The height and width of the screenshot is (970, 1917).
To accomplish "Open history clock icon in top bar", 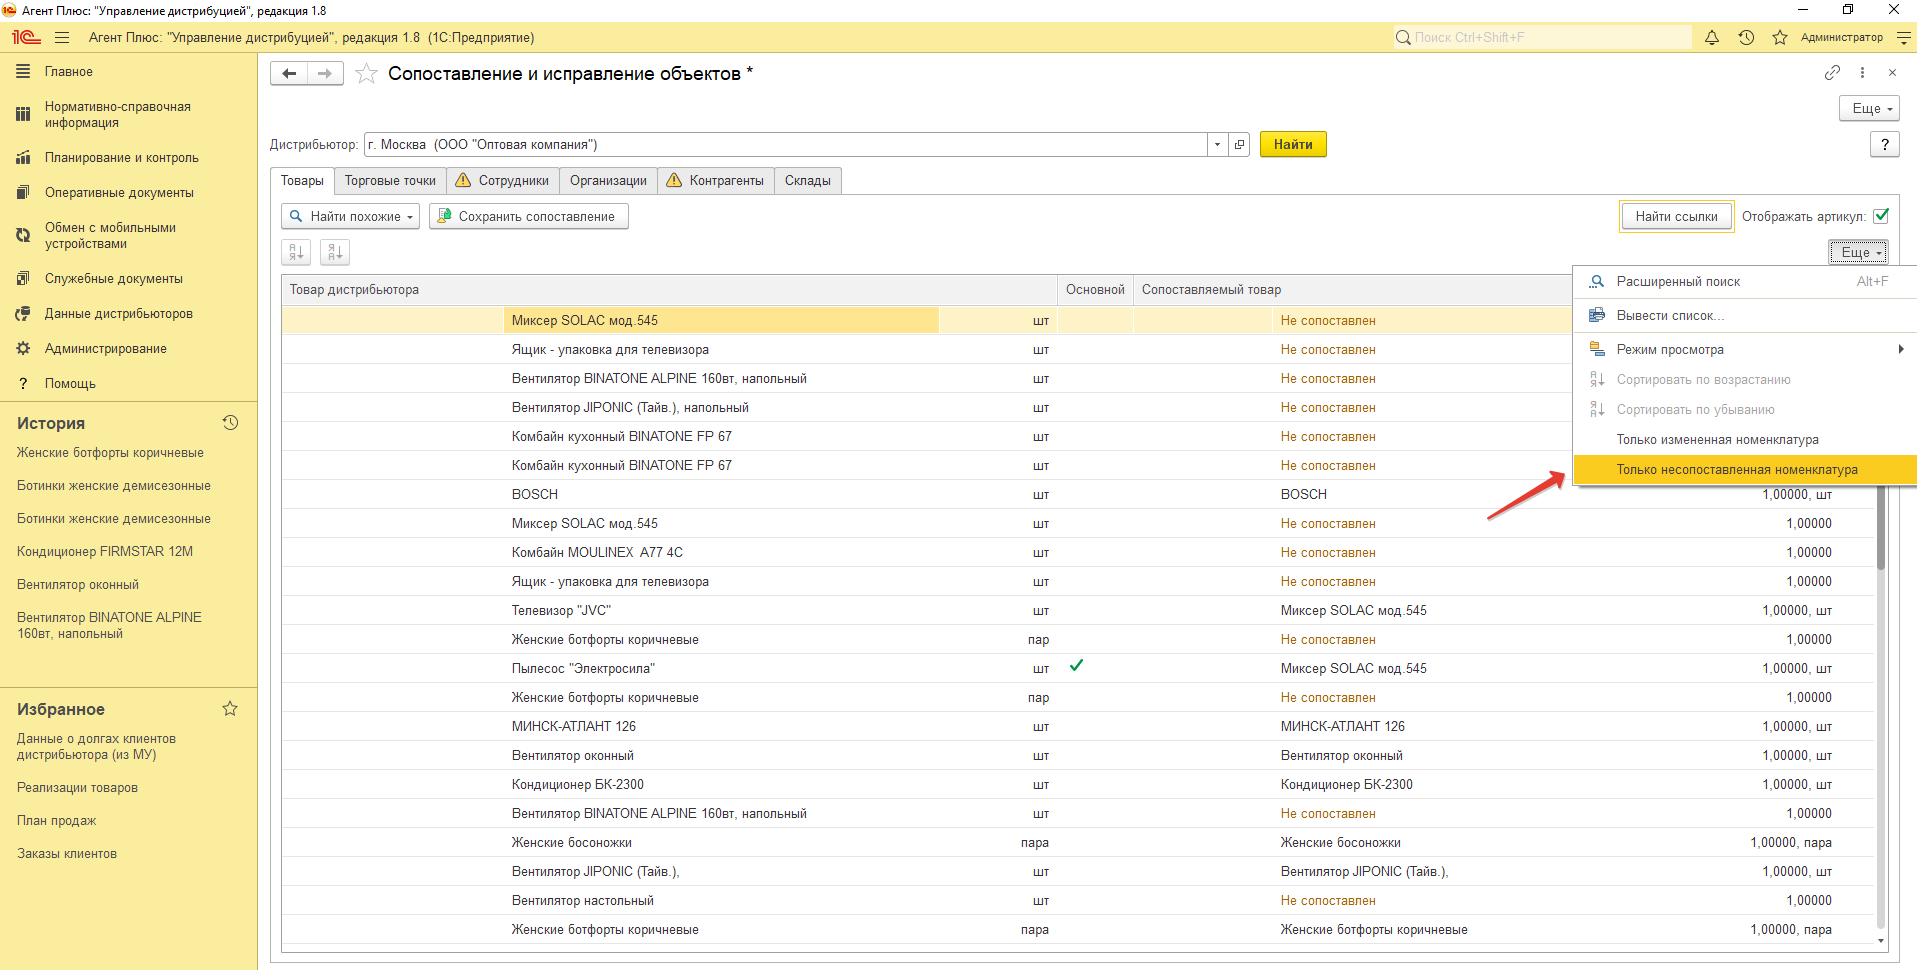I will [x=1746, y=38].
